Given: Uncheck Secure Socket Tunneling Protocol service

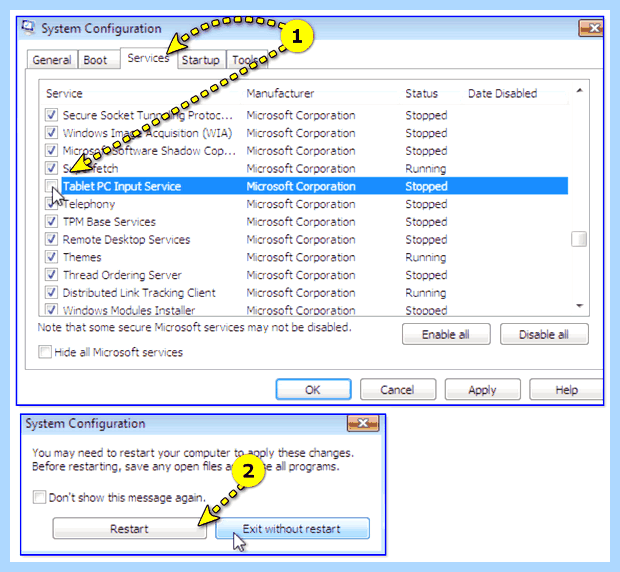Looking at the screenshot, I should tap(51, 115).
